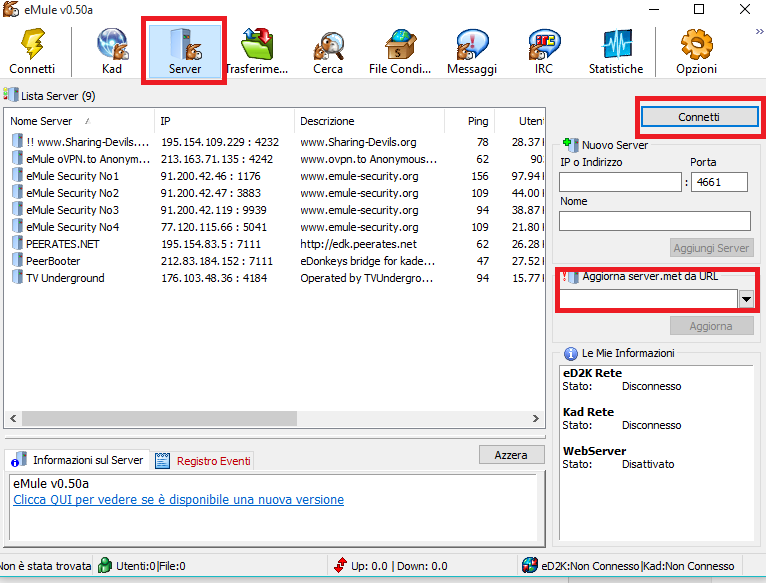Image resolution: width=766 pixels, height=583 pixels.
Task: Select eDonkeys bridge for kade... description
Action: pyautogui.click(x=367, y=261)
